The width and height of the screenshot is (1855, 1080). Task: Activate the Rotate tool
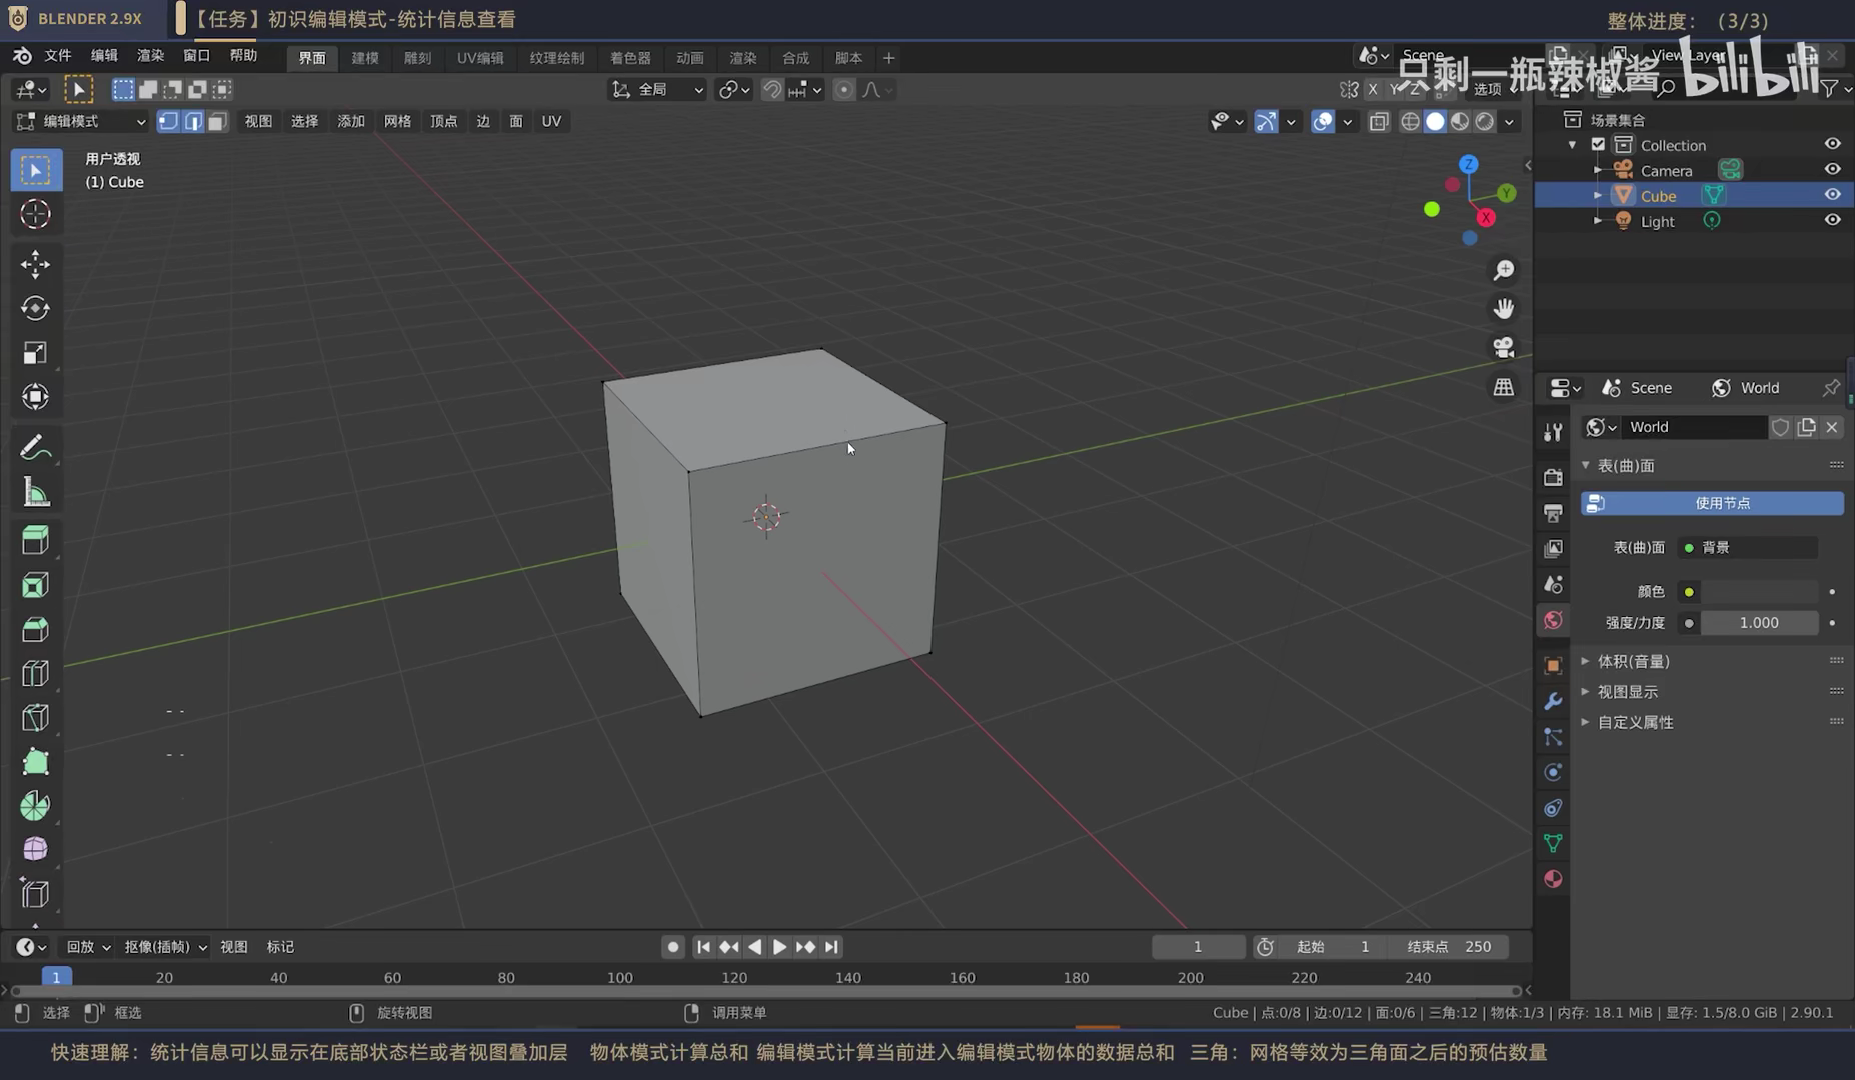tap(36, 308)
